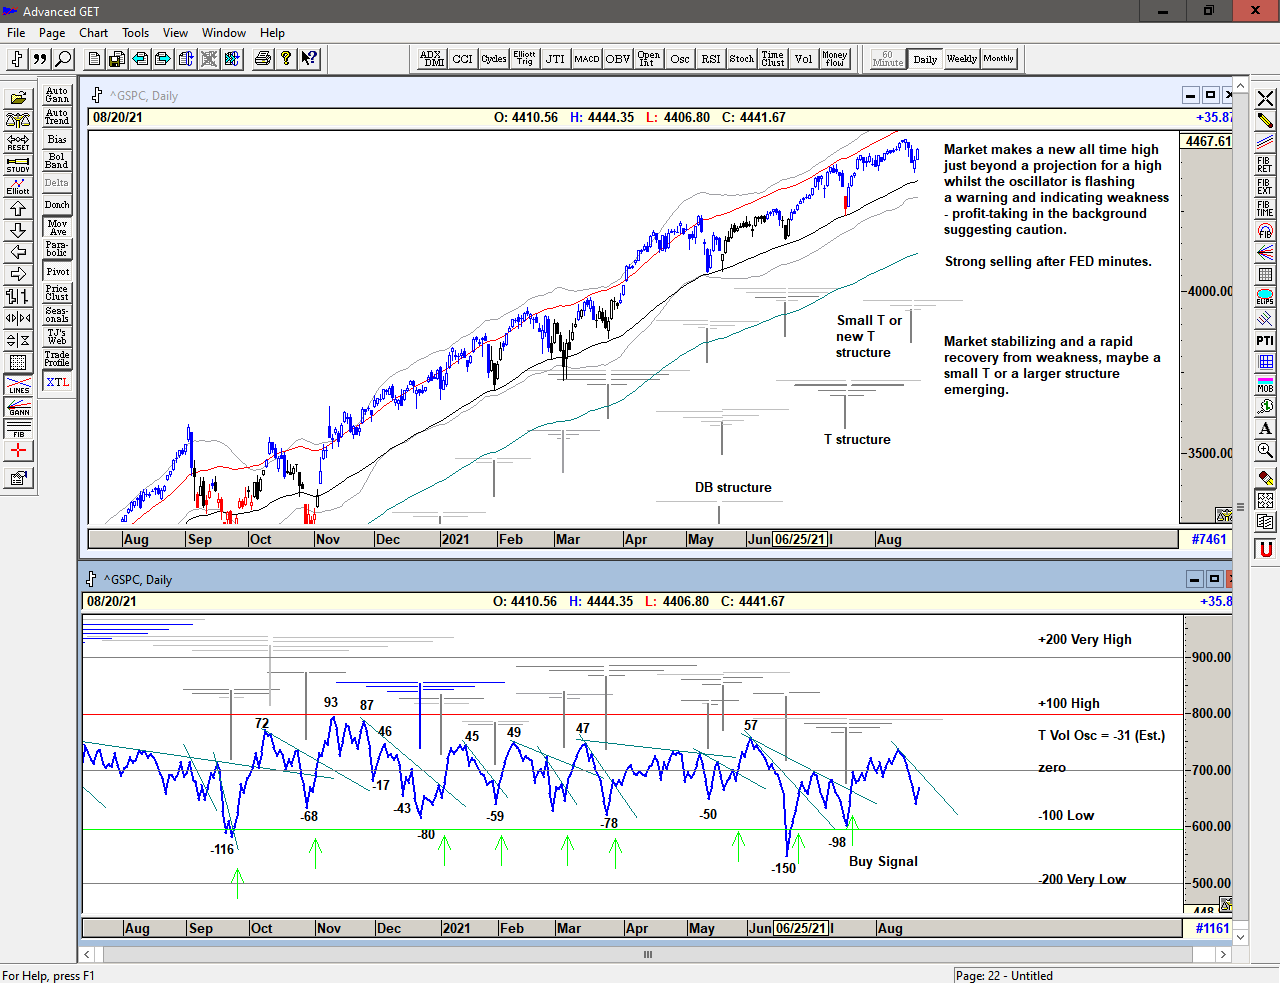1280x983 pixels.
Task: Enable the Bol Band indicator
Action: (x=57, y=161)
